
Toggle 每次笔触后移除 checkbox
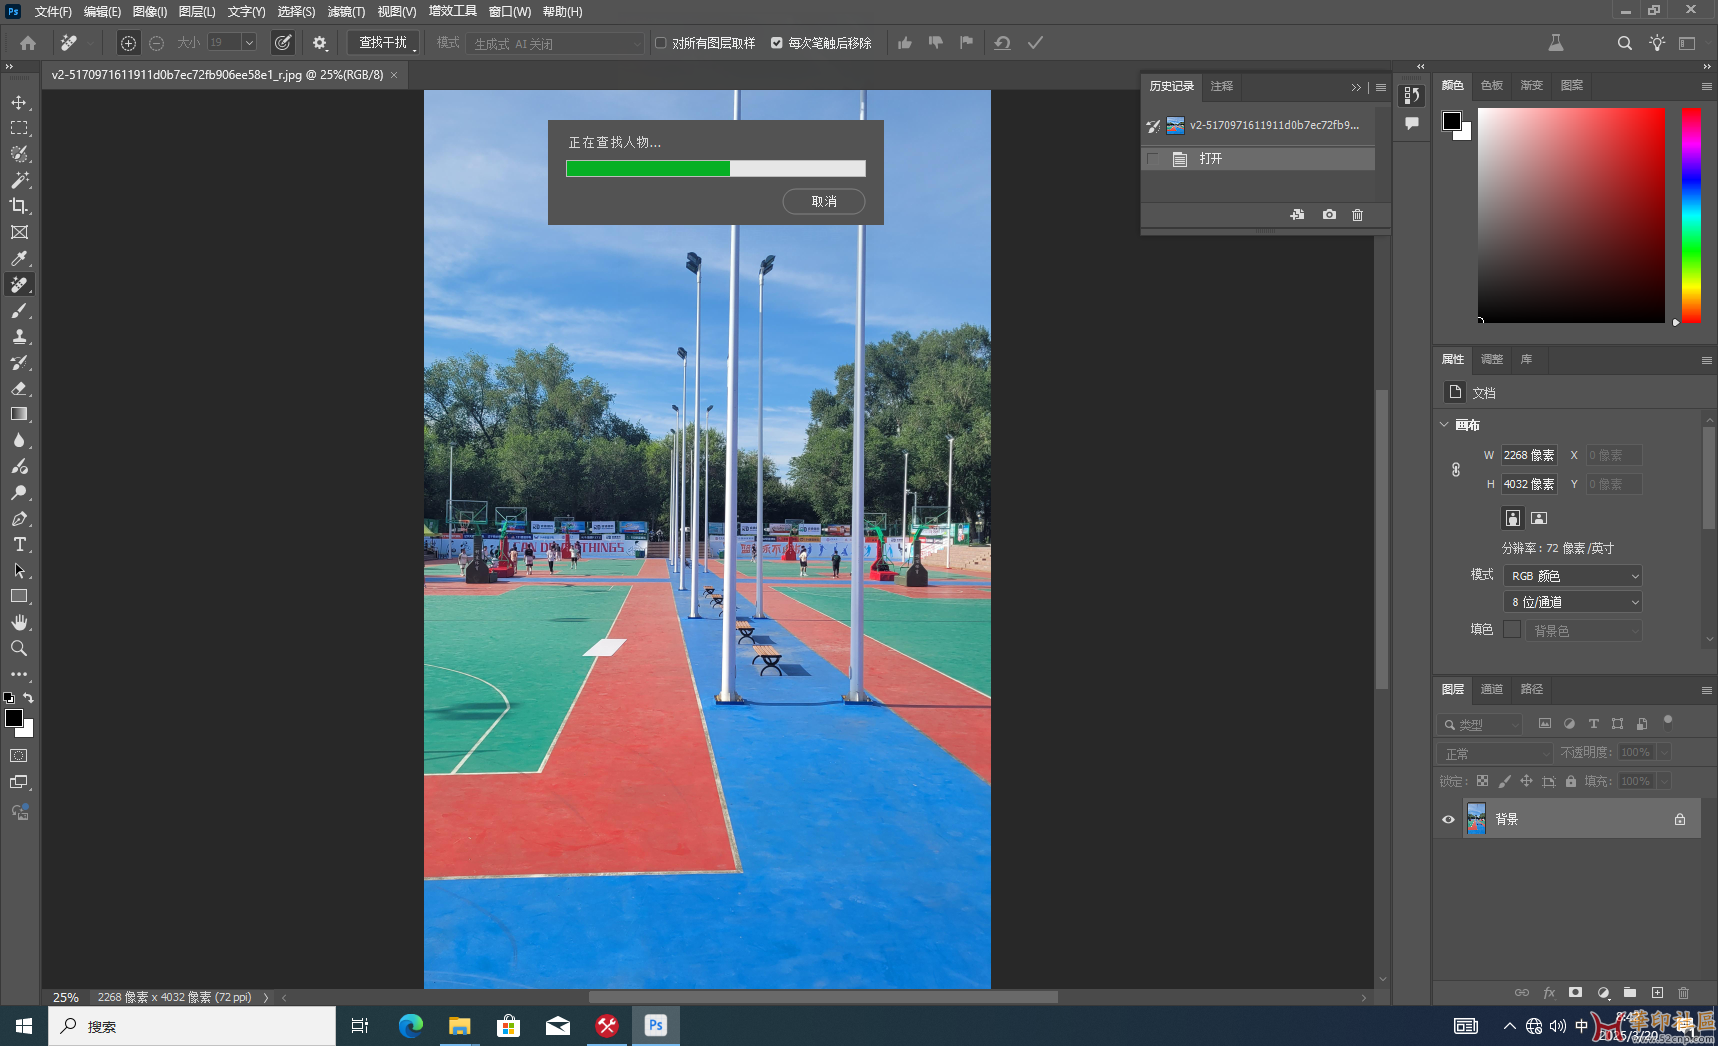pos(777,43)
